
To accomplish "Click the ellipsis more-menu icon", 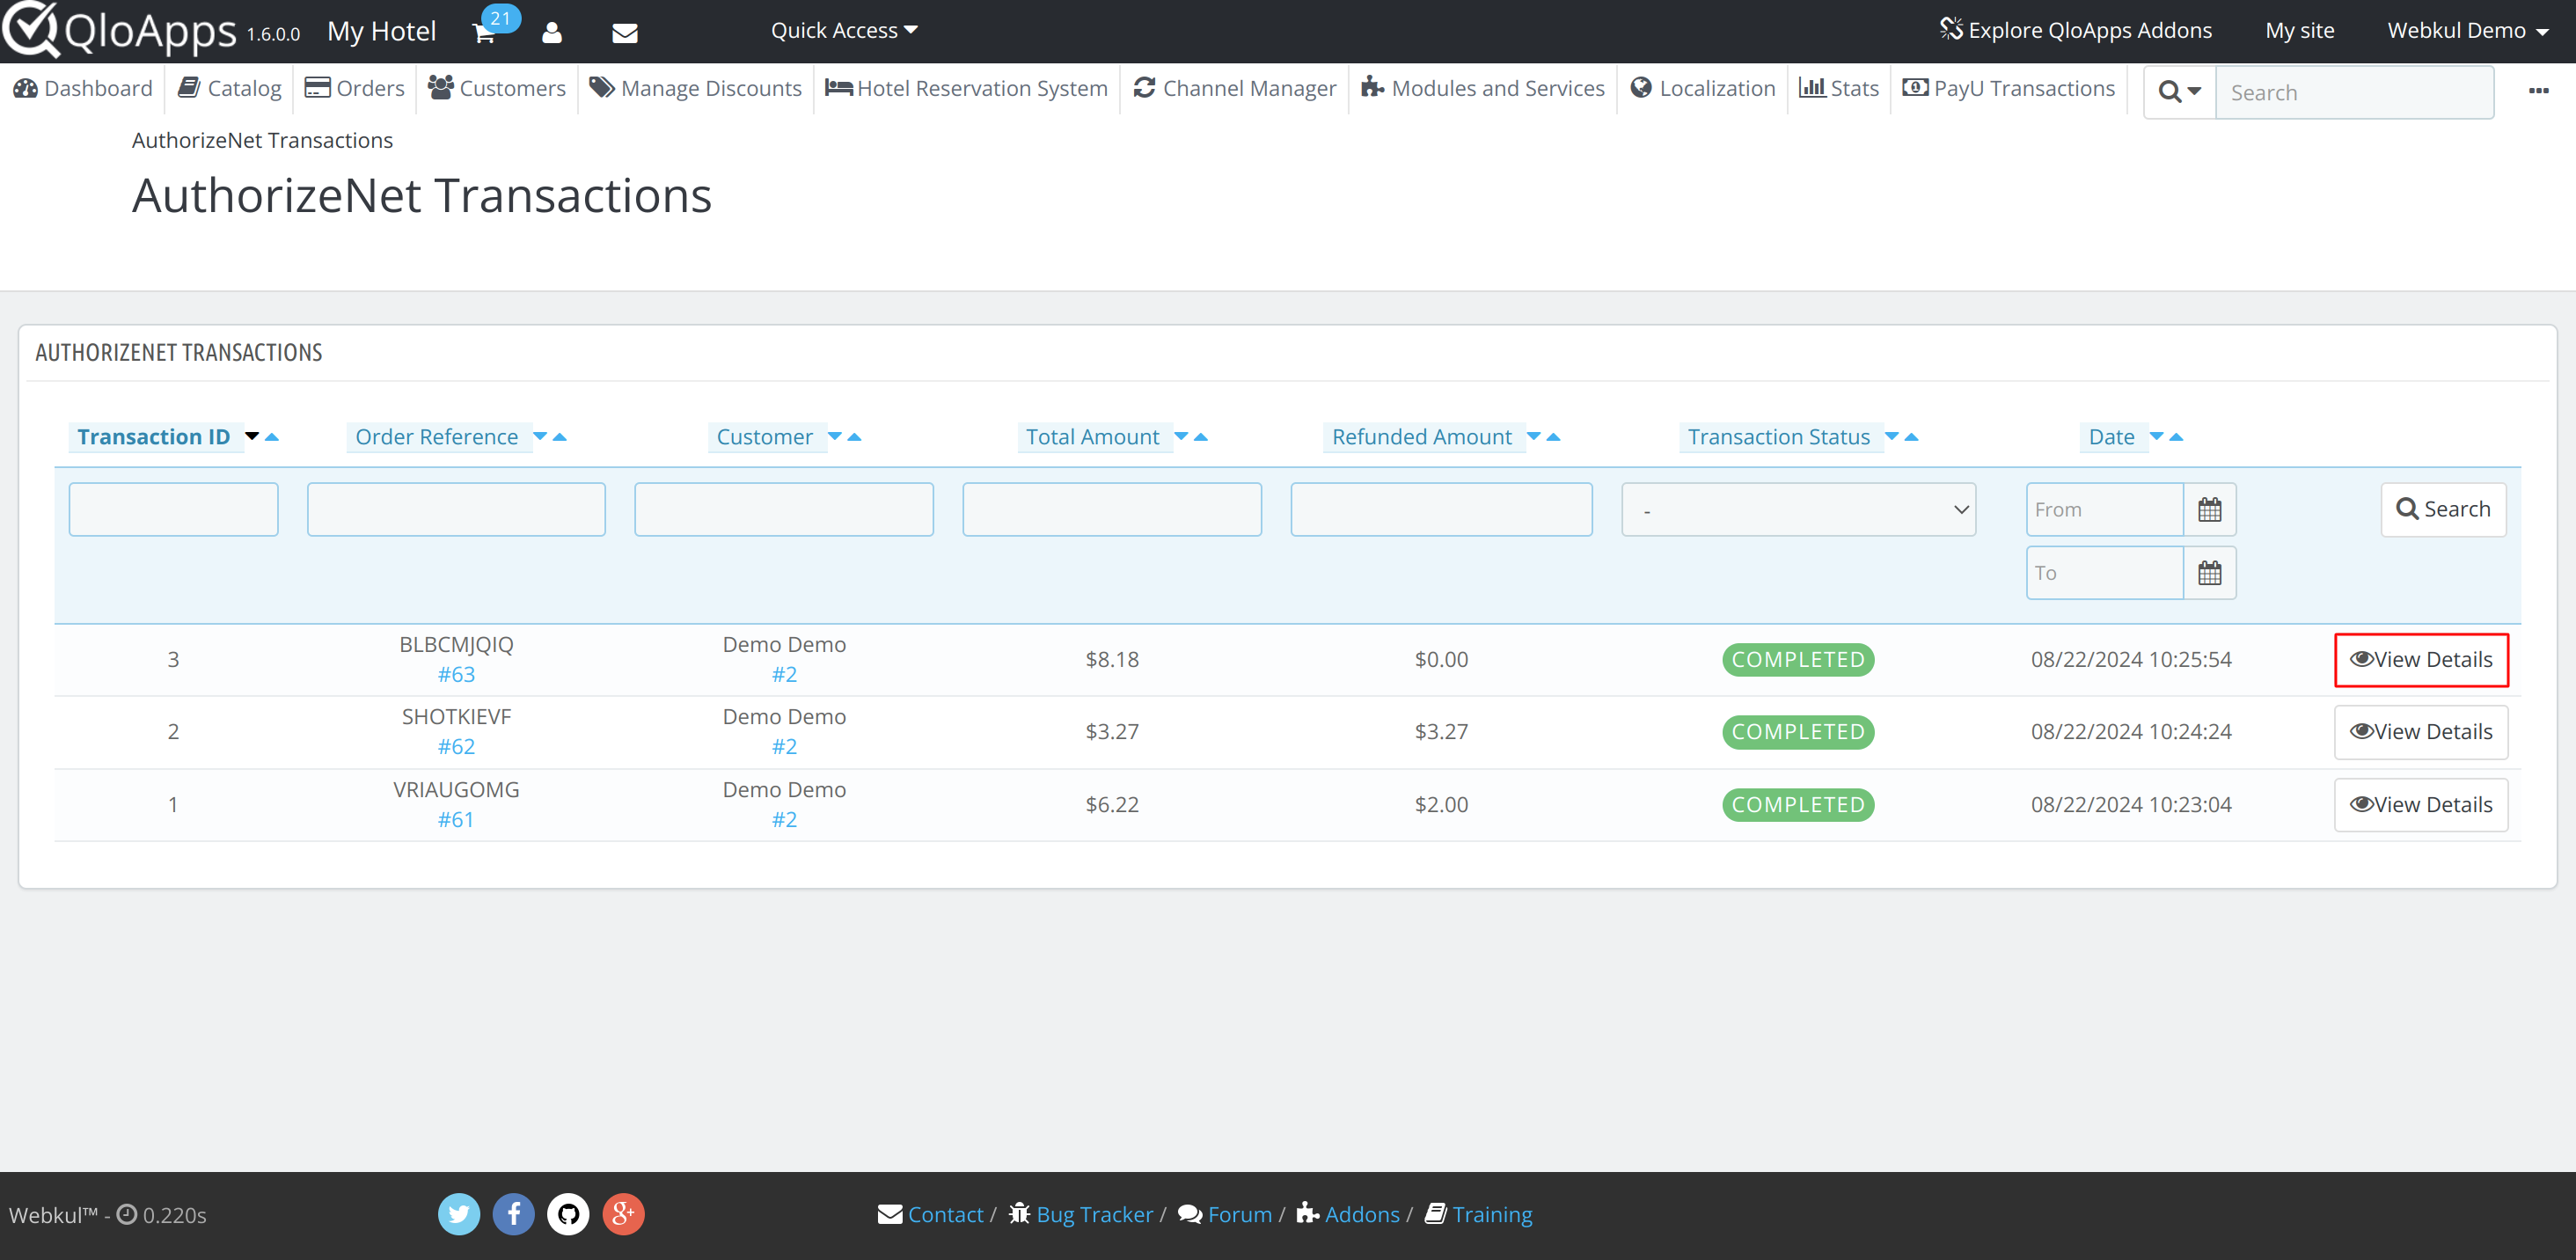I will coord(2538,91).
